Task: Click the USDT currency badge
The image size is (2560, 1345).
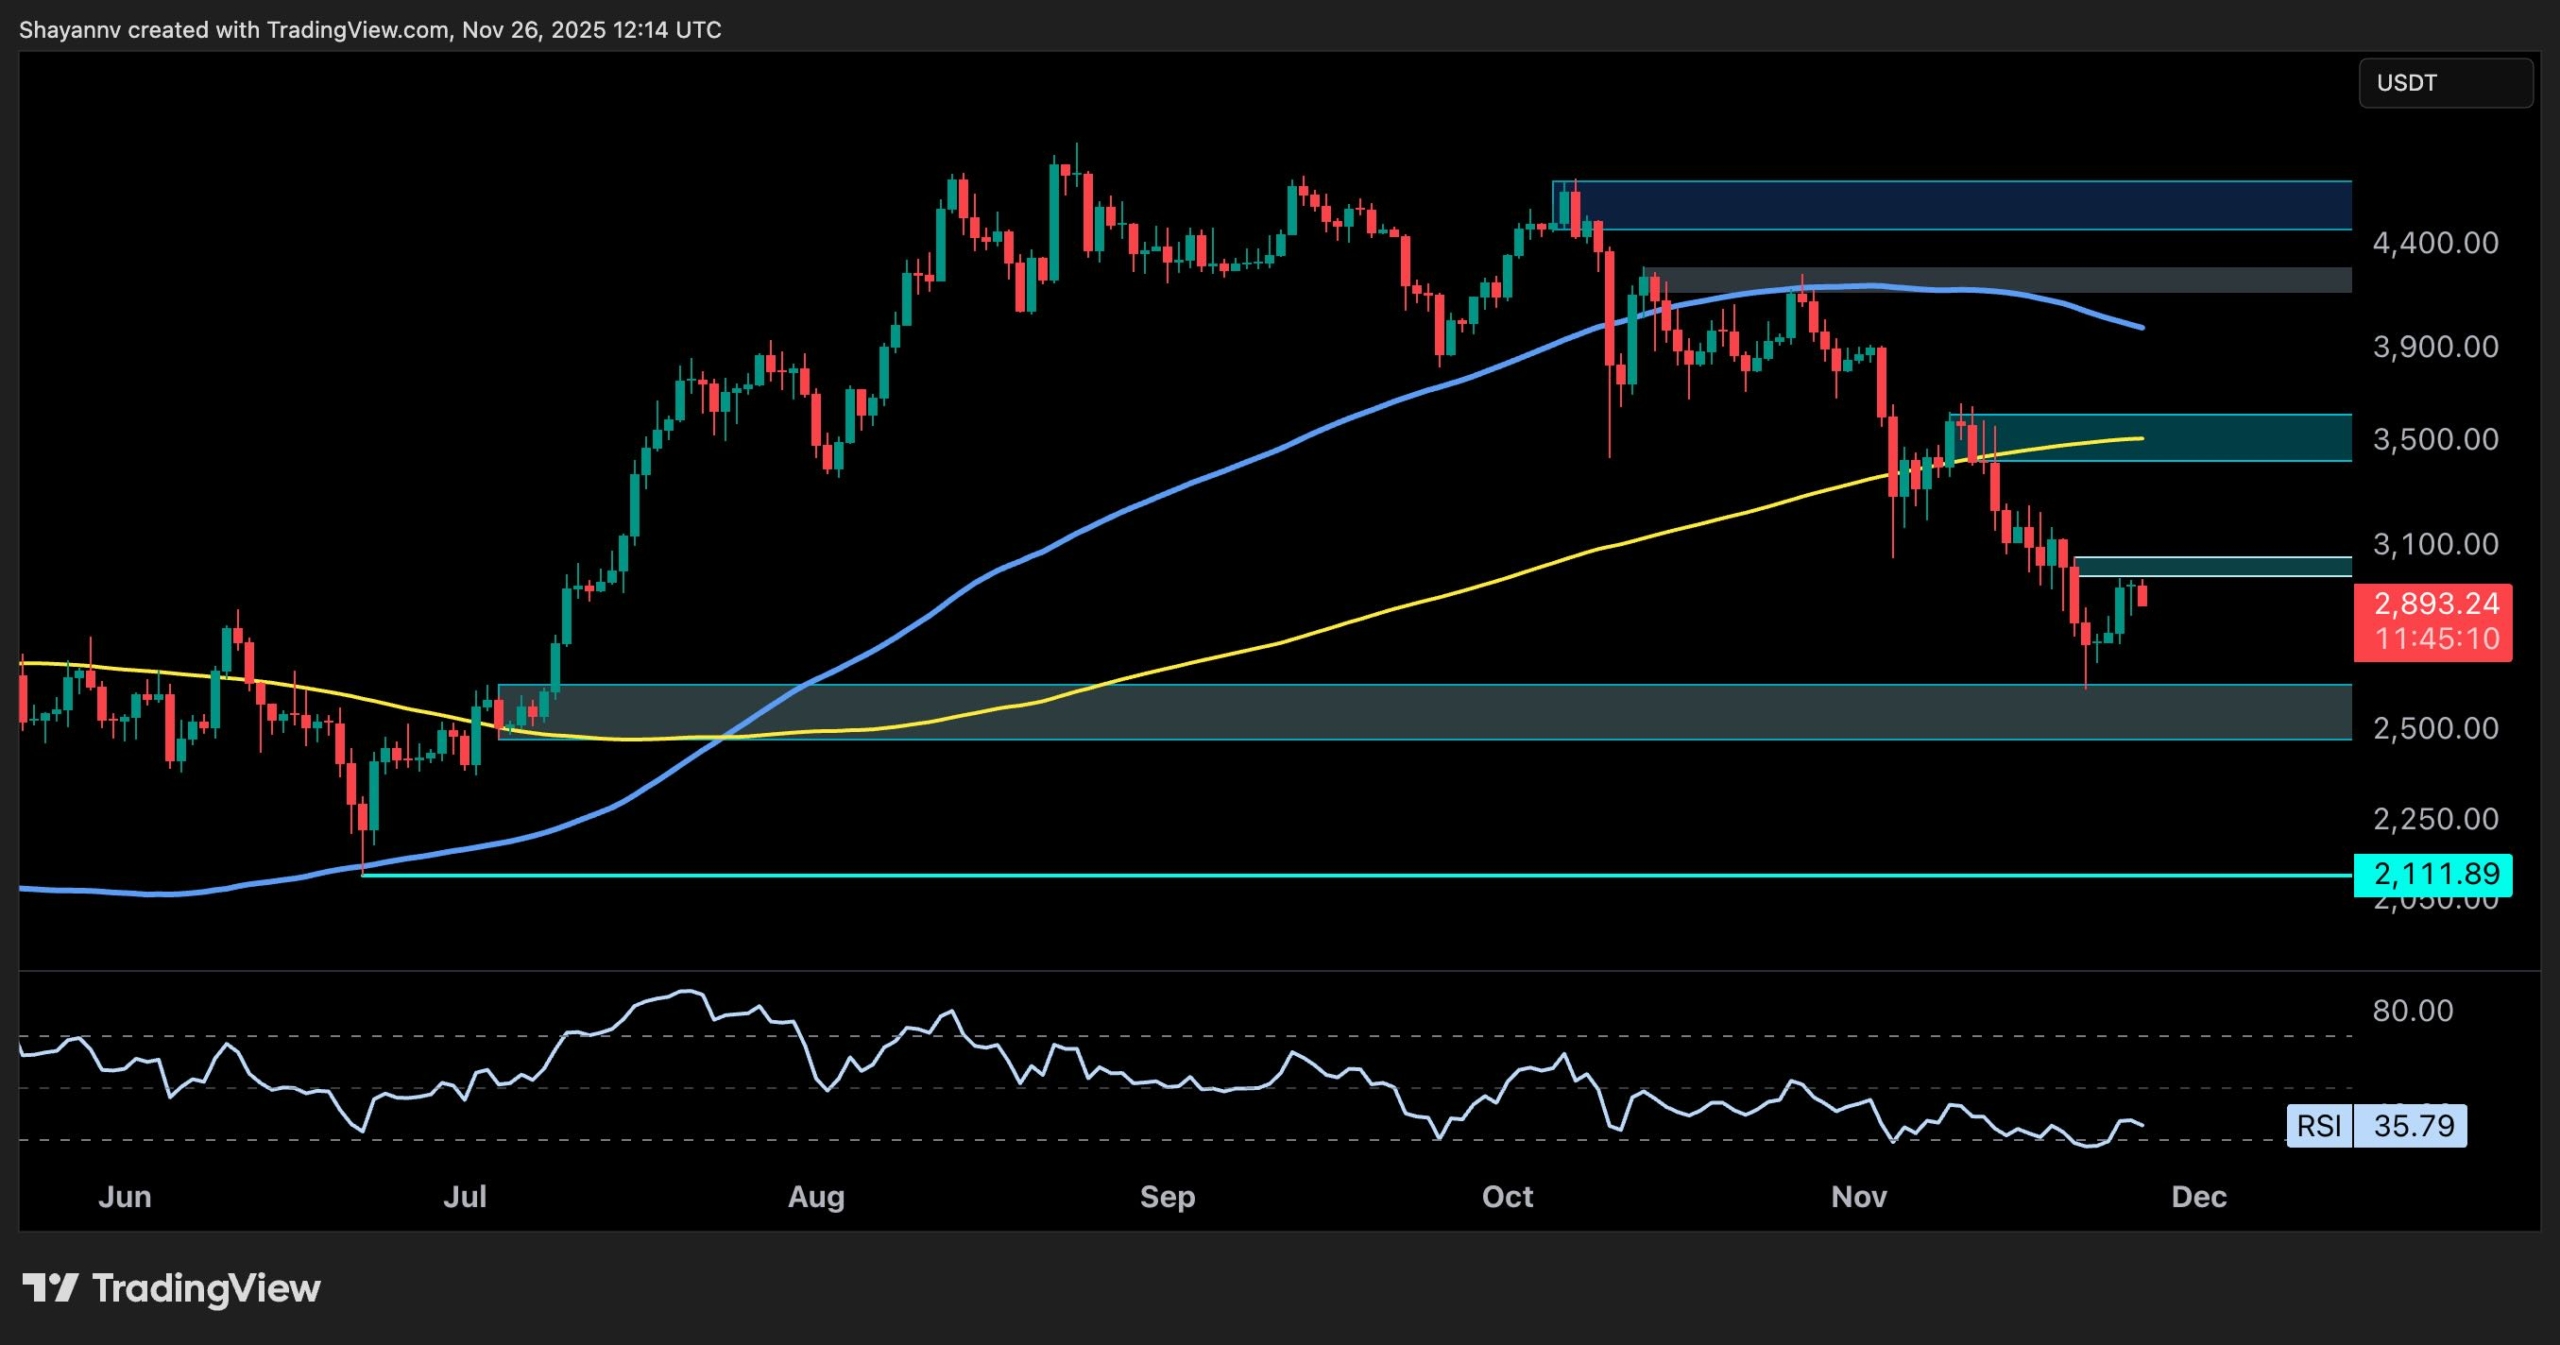Action: (2444, 83)
